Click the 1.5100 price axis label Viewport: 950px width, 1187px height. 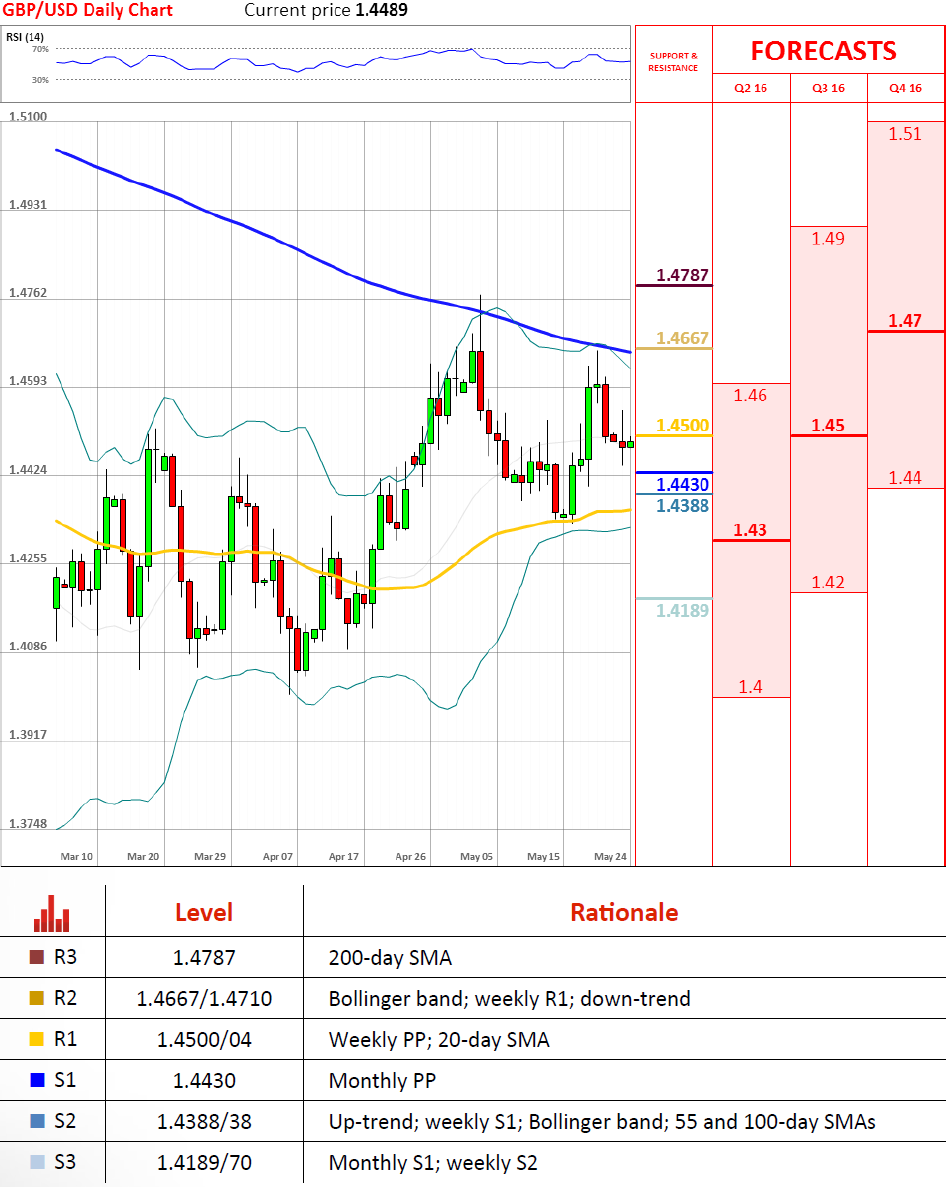(28, 117)
